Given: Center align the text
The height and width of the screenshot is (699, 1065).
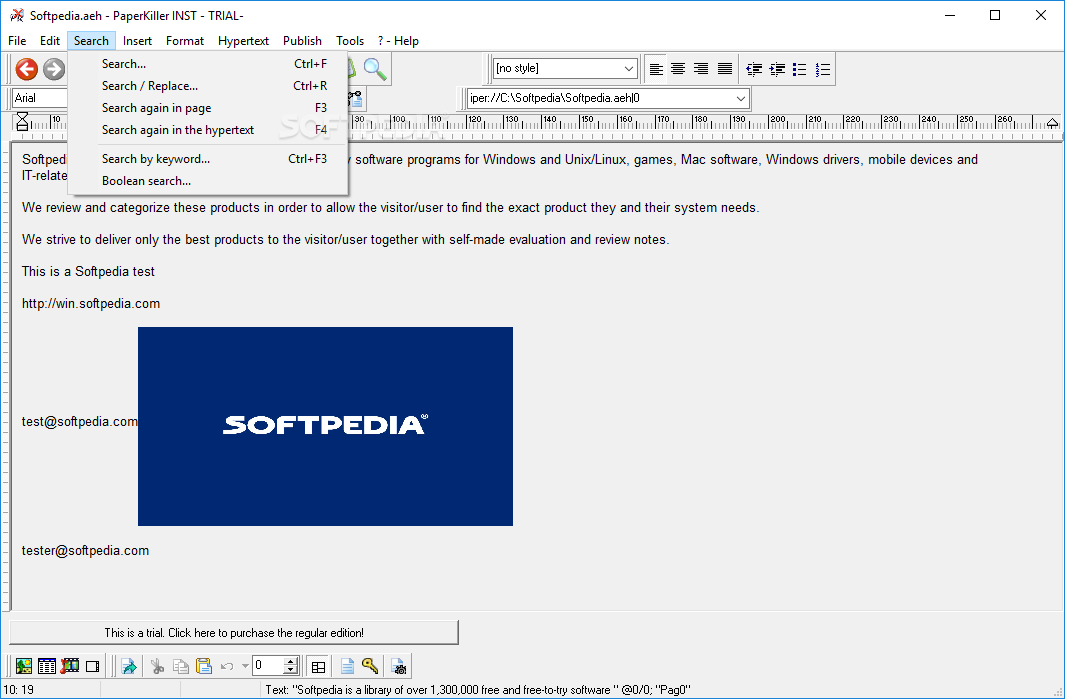Looking at the screenshot, I should (678, 69).
